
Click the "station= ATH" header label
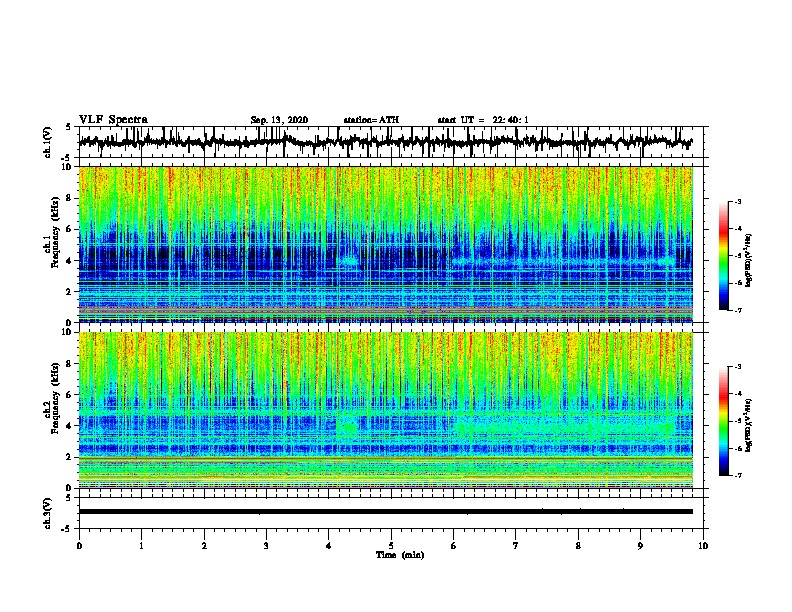[x=371, y=120]
